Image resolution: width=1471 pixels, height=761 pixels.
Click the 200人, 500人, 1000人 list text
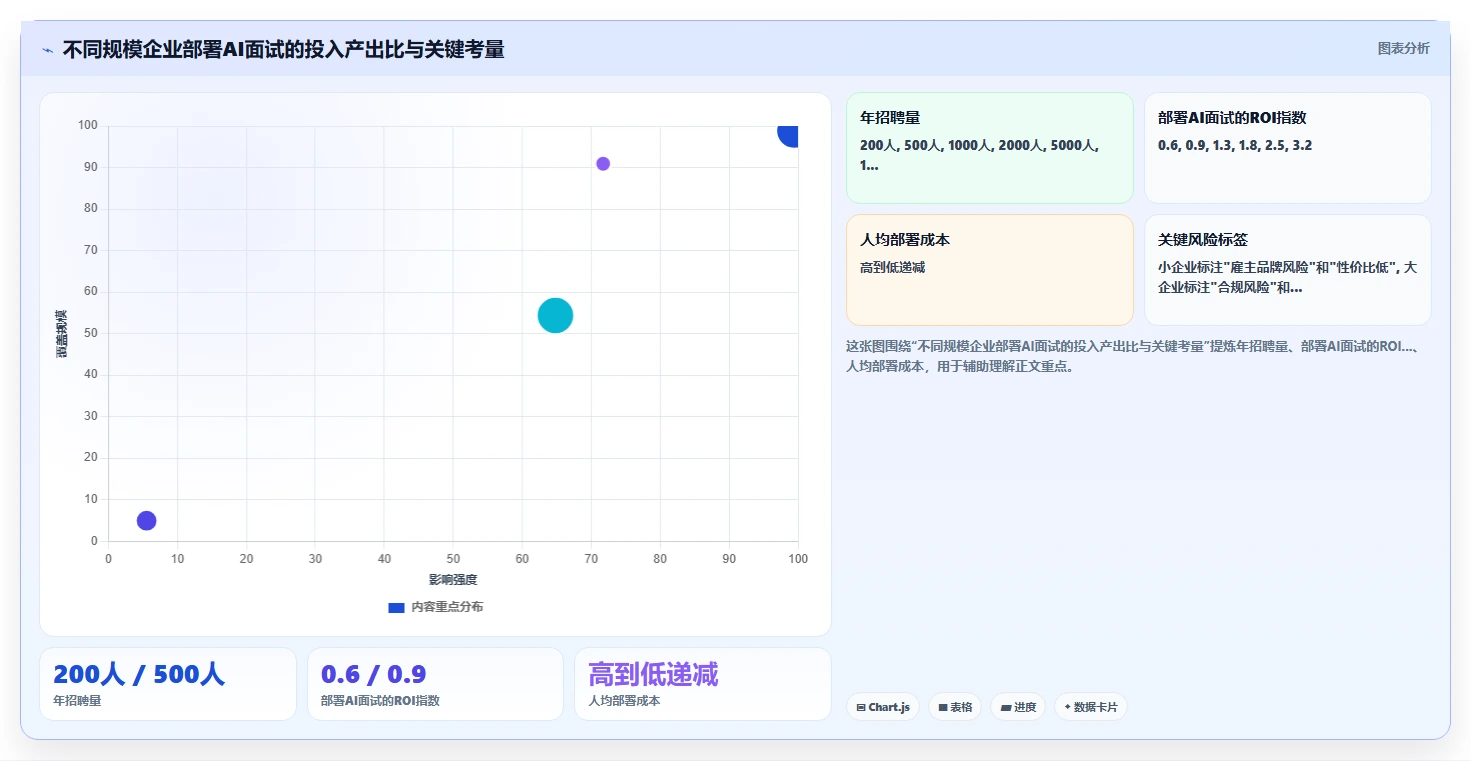[980, 155]
